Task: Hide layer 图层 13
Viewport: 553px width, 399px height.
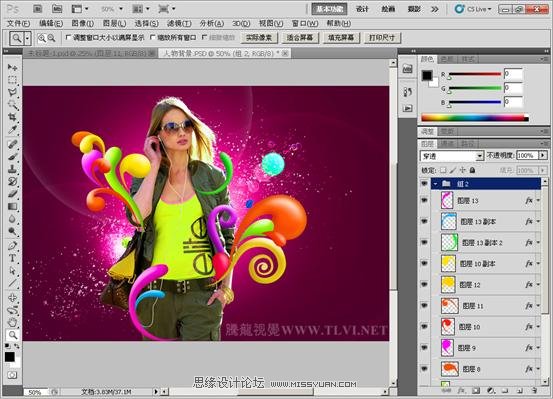Action: pos(424,200)
